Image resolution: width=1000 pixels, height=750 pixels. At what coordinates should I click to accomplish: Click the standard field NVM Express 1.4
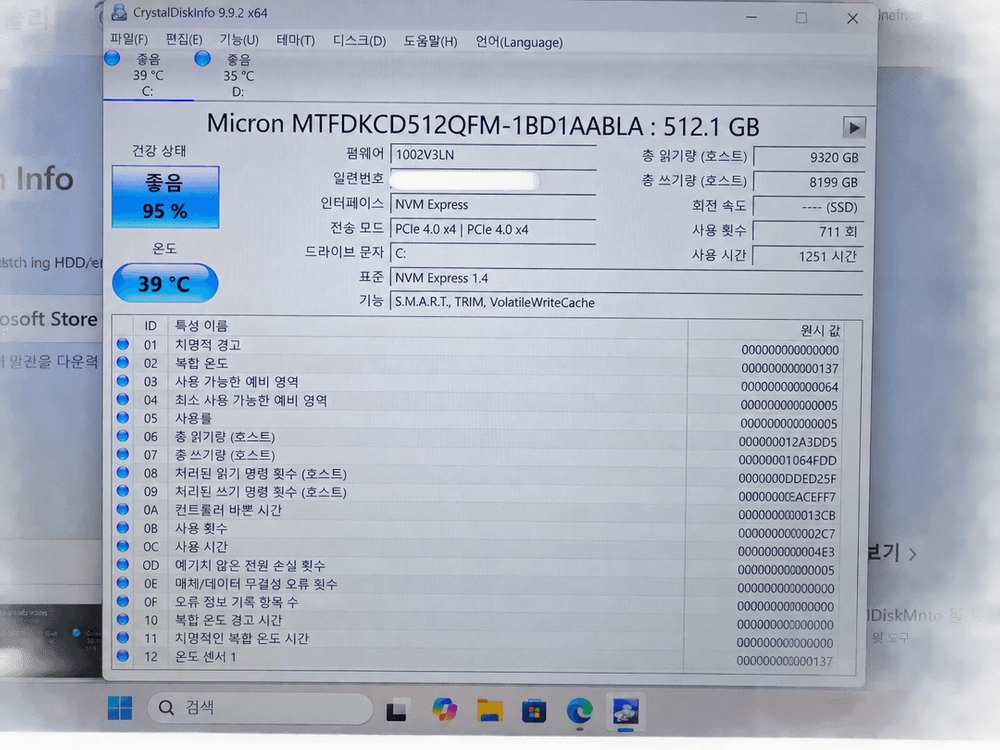pyautogui.click(x=626, y=279)
